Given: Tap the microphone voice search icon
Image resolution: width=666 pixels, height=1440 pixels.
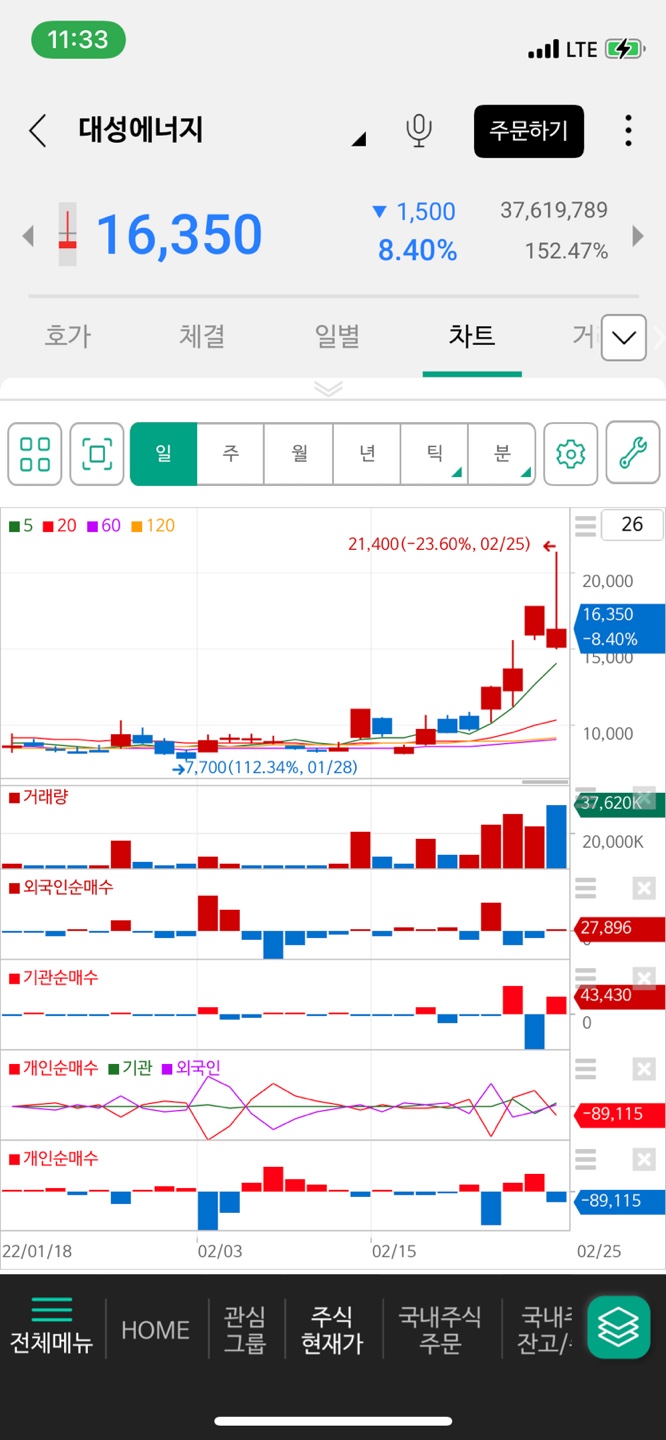Looking at the screenshot, I should [x=419, y=131].
